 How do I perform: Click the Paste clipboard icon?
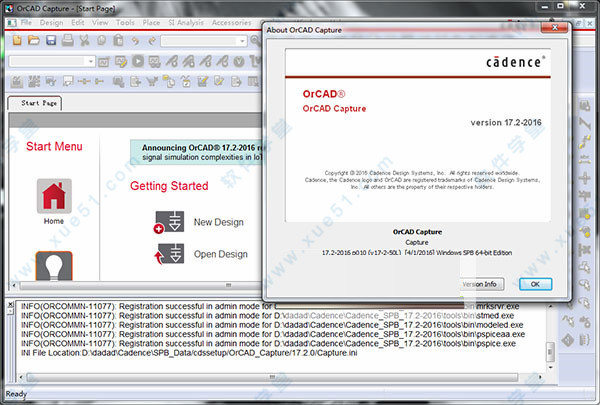coord(118,40)
